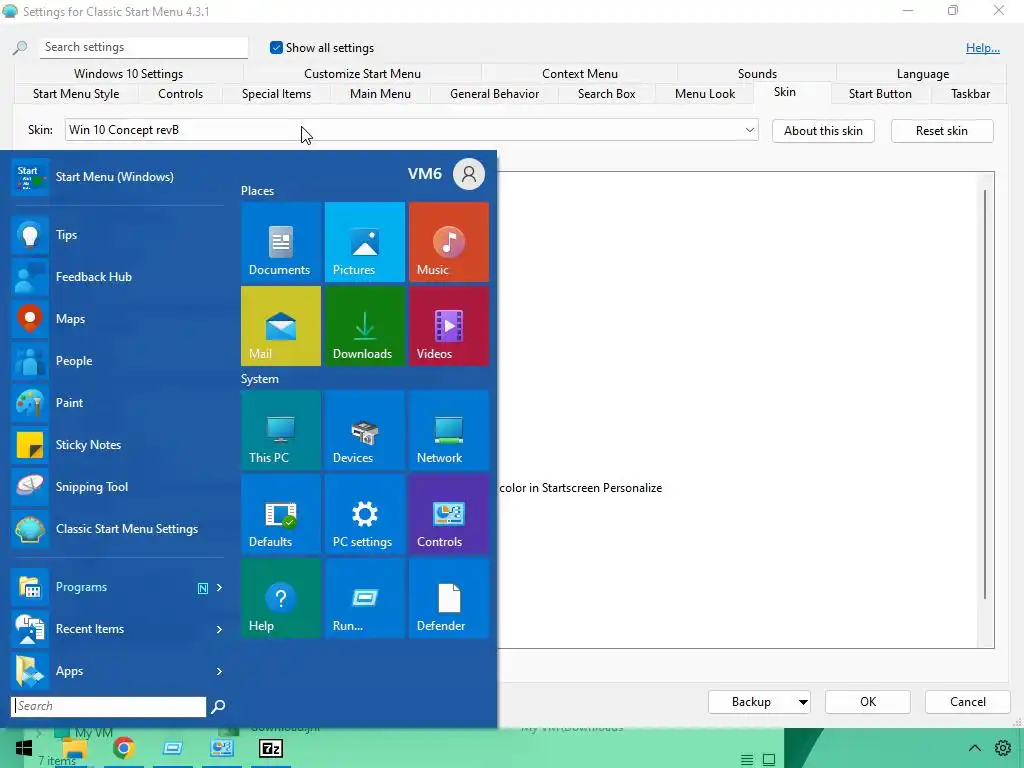Image resolution: width=1024 pixels, height=768 pixels.
Task: Launch Paint from start menu
Action: [x=118, y=403]
